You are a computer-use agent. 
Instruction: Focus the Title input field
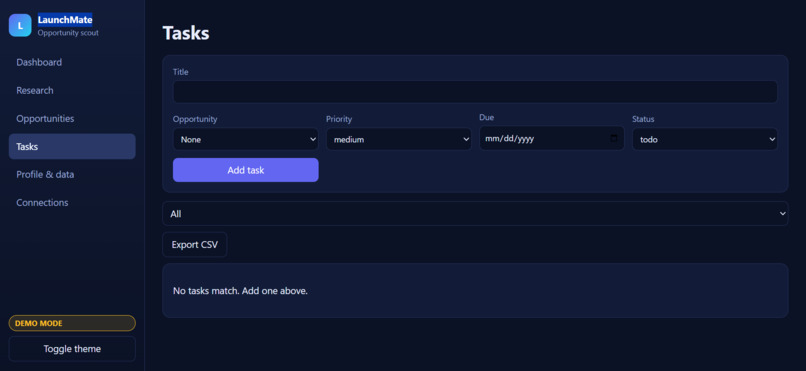point(475,92)
